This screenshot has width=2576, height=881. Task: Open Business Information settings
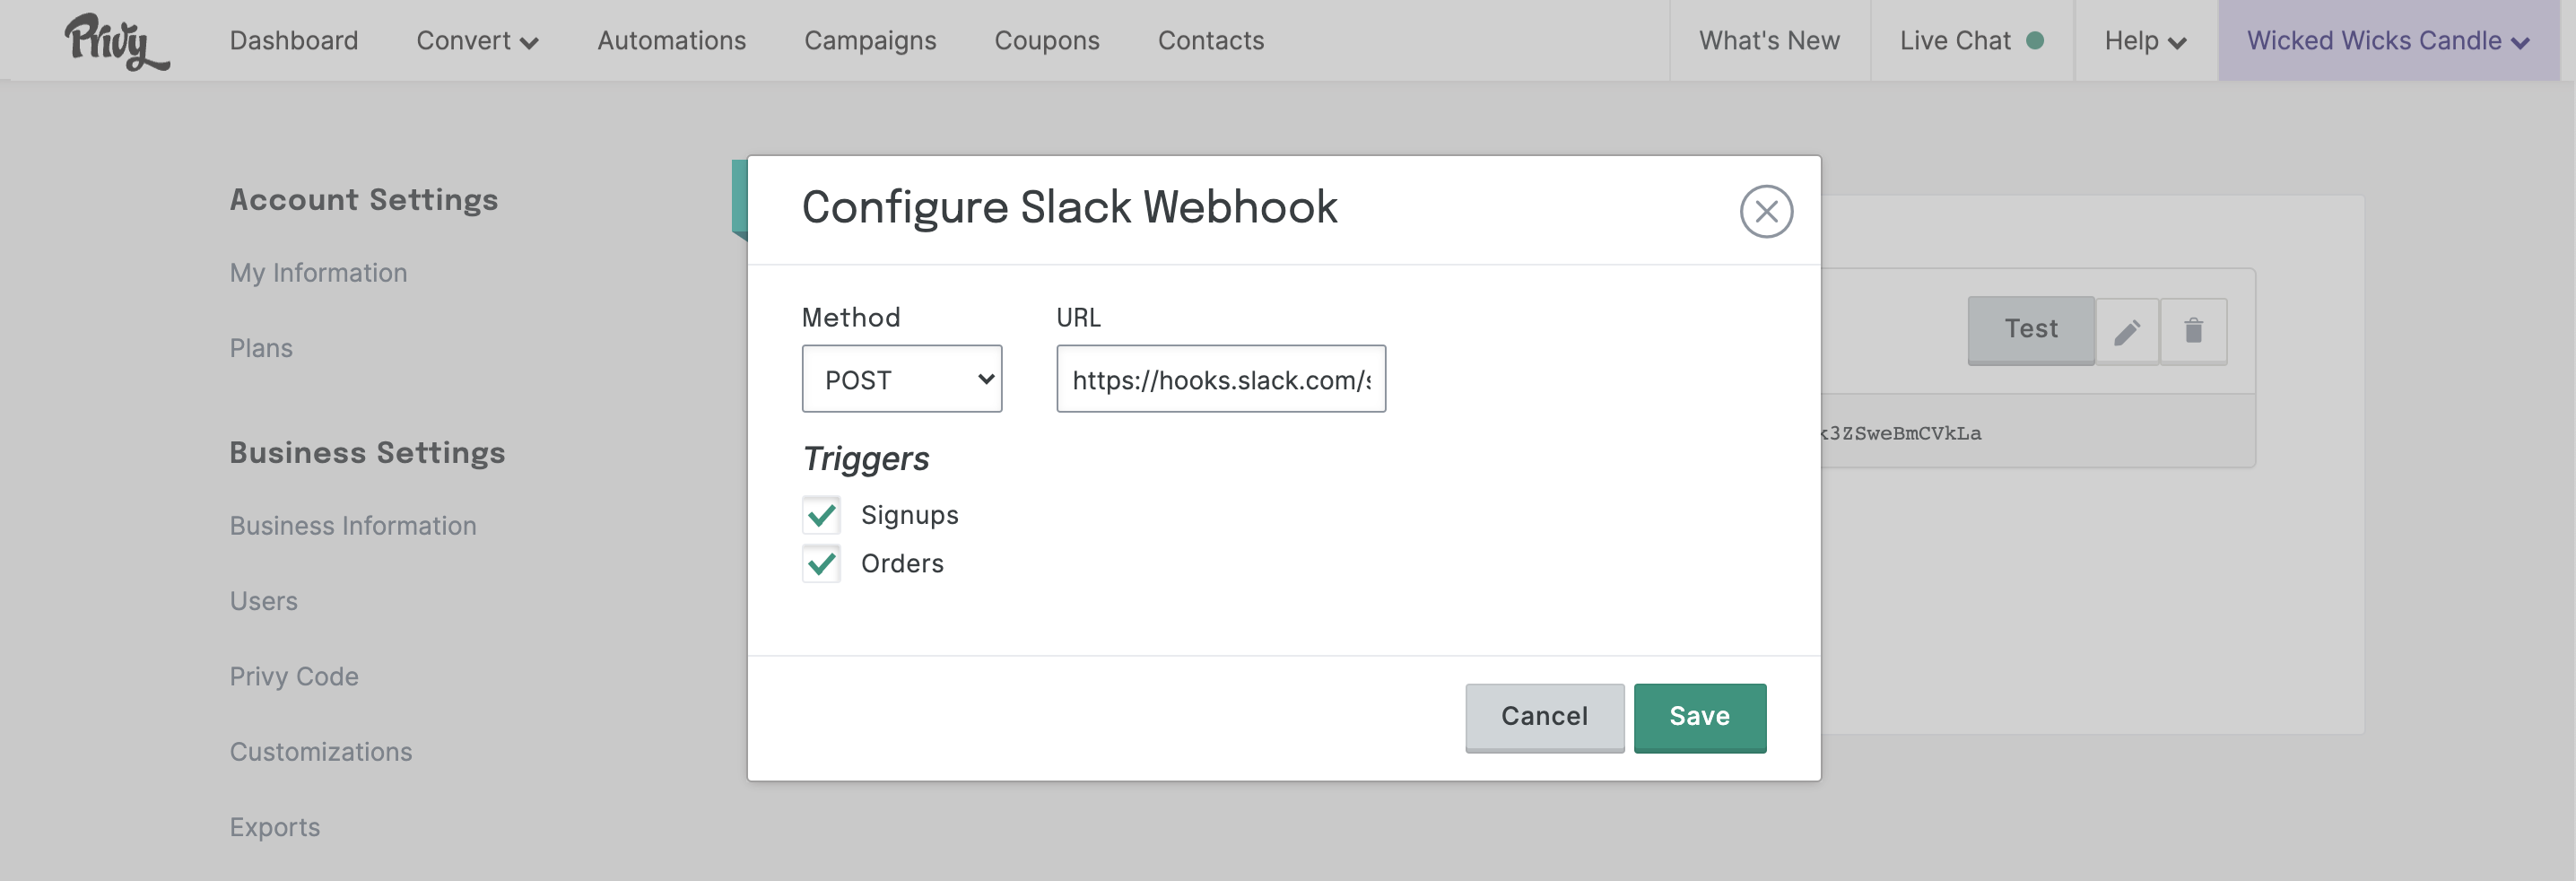coord(353,526)
